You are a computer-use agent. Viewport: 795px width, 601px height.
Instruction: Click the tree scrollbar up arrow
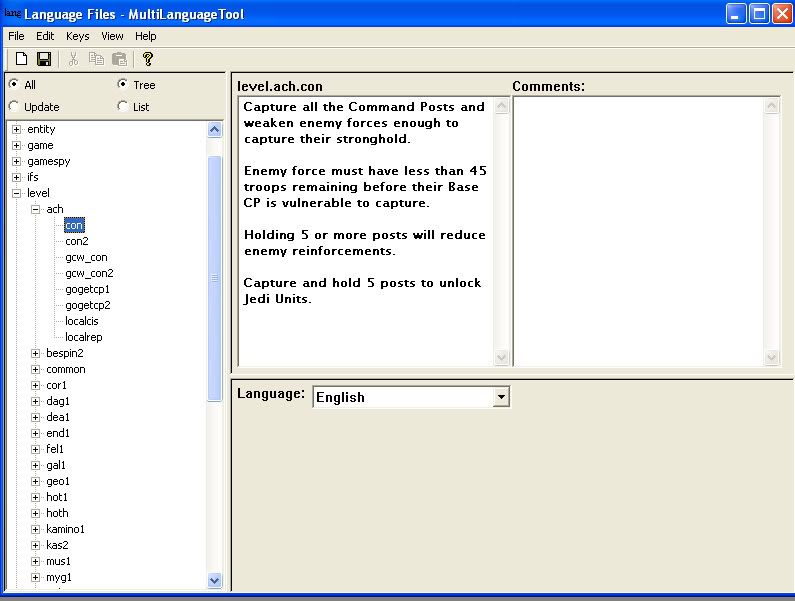coord(214,130)
